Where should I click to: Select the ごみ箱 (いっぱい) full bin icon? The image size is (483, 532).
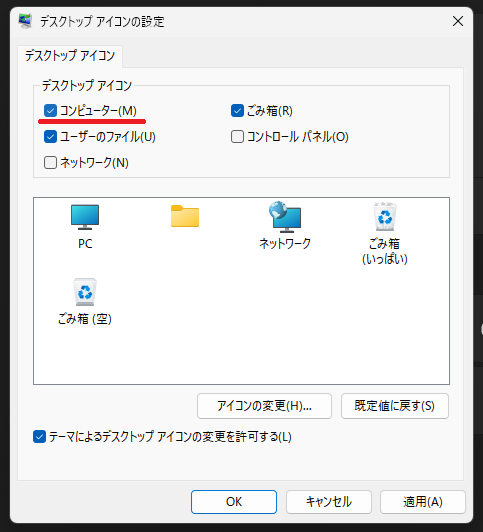tap(385, 217)
